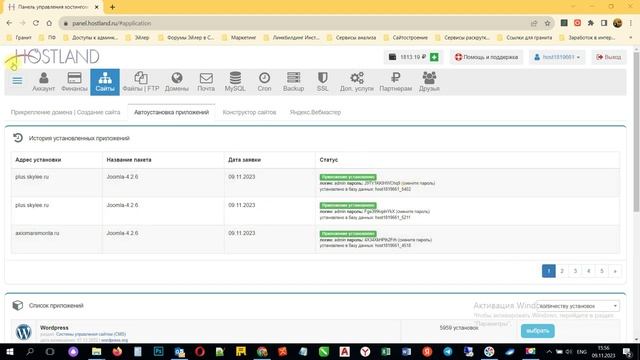Viewport: 640px width, 360px height.
Task: Open the Друзья section
Action: coord(429,82)
